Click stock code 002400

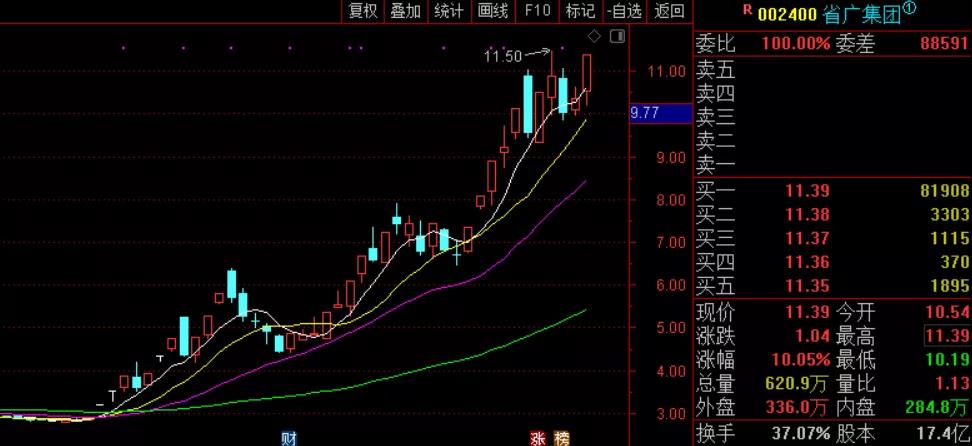[x=788, y=14]
